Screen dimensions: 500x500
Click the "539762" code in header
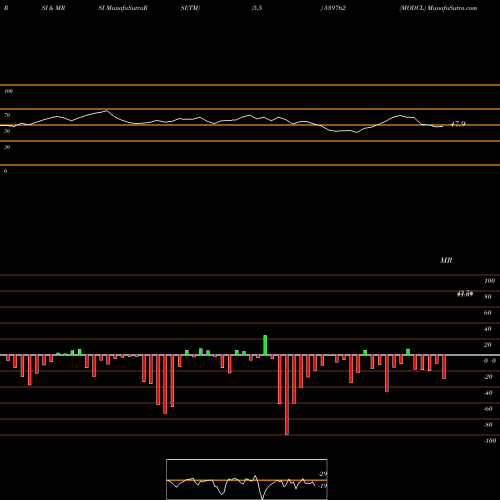click(335, 8)
